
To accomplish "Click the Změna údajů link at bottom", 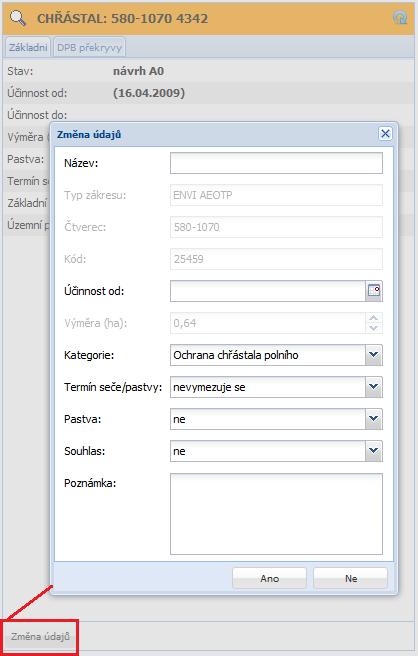I will pos(40,637).
